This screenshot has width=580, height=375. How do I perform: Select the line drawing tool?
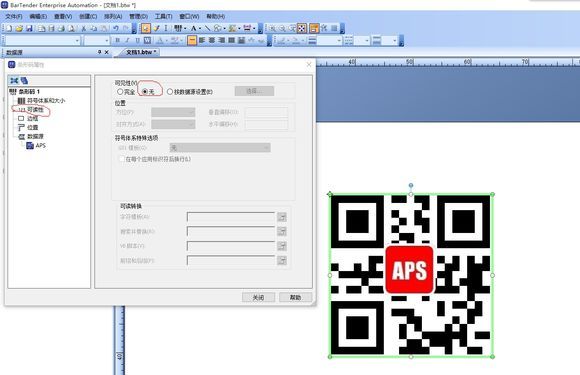tap(208, 28)
